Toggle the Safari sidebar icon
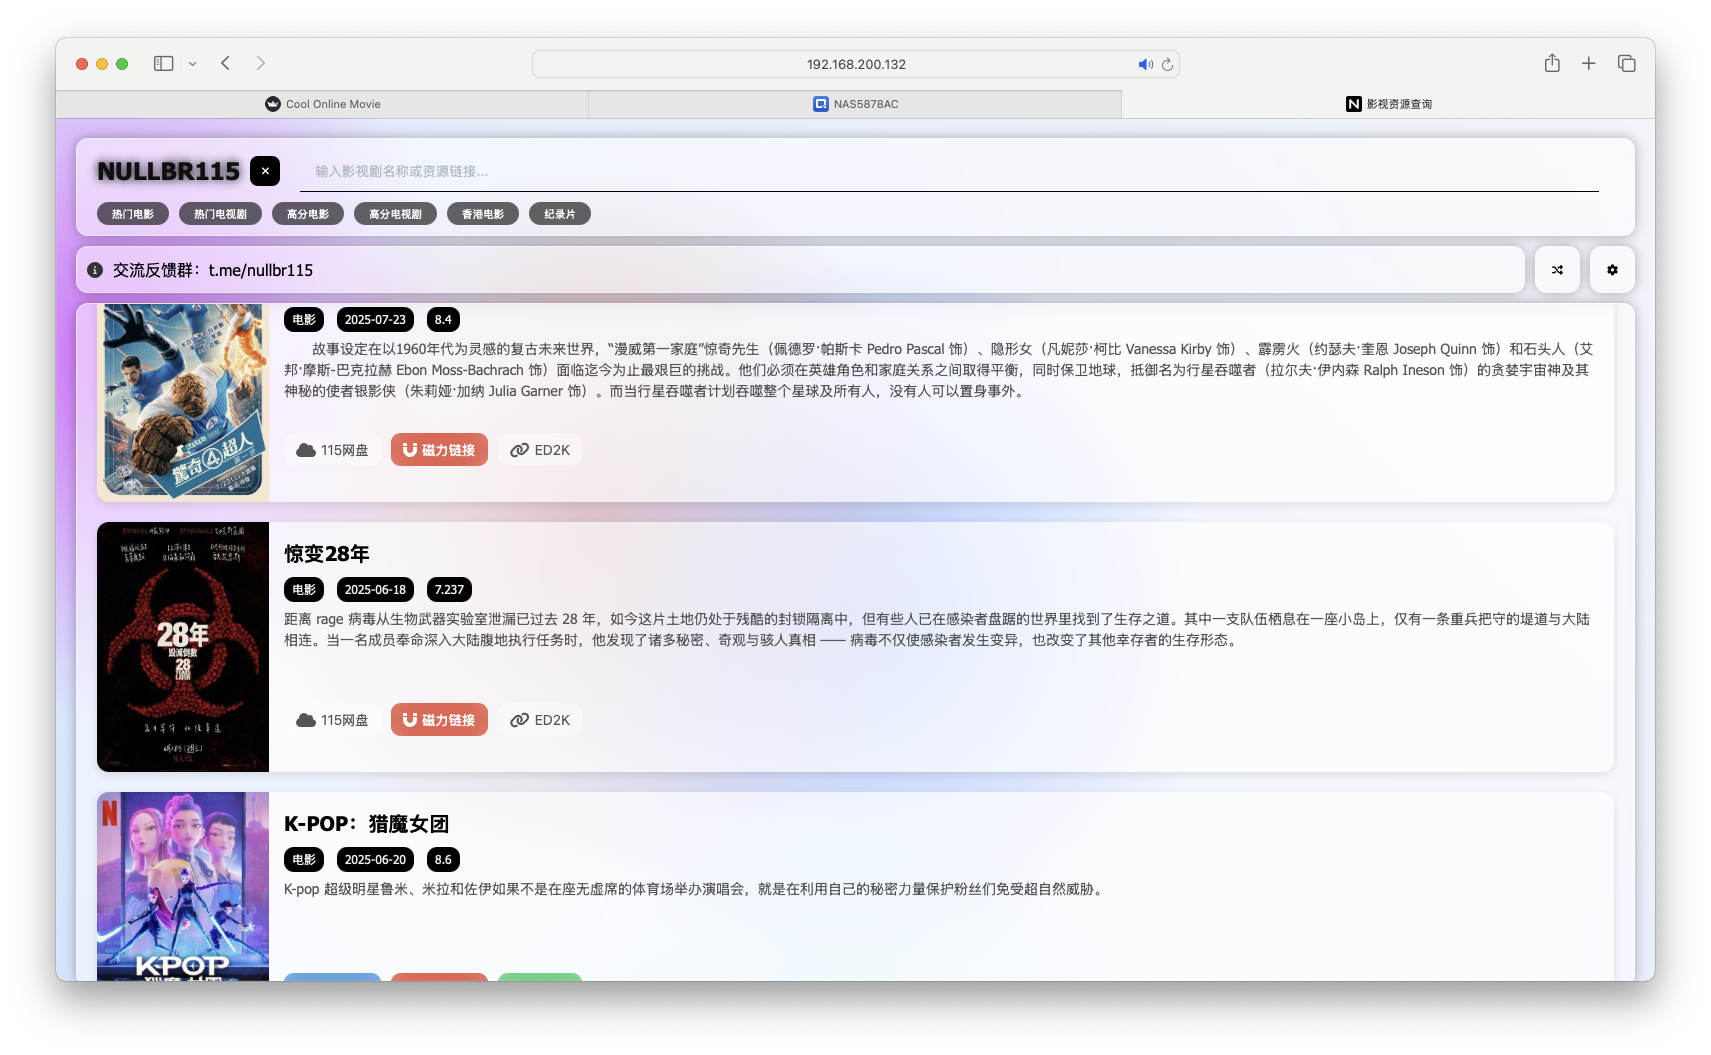The width and height of the screenshot is (1711, 1055). [x=161, y=63]
